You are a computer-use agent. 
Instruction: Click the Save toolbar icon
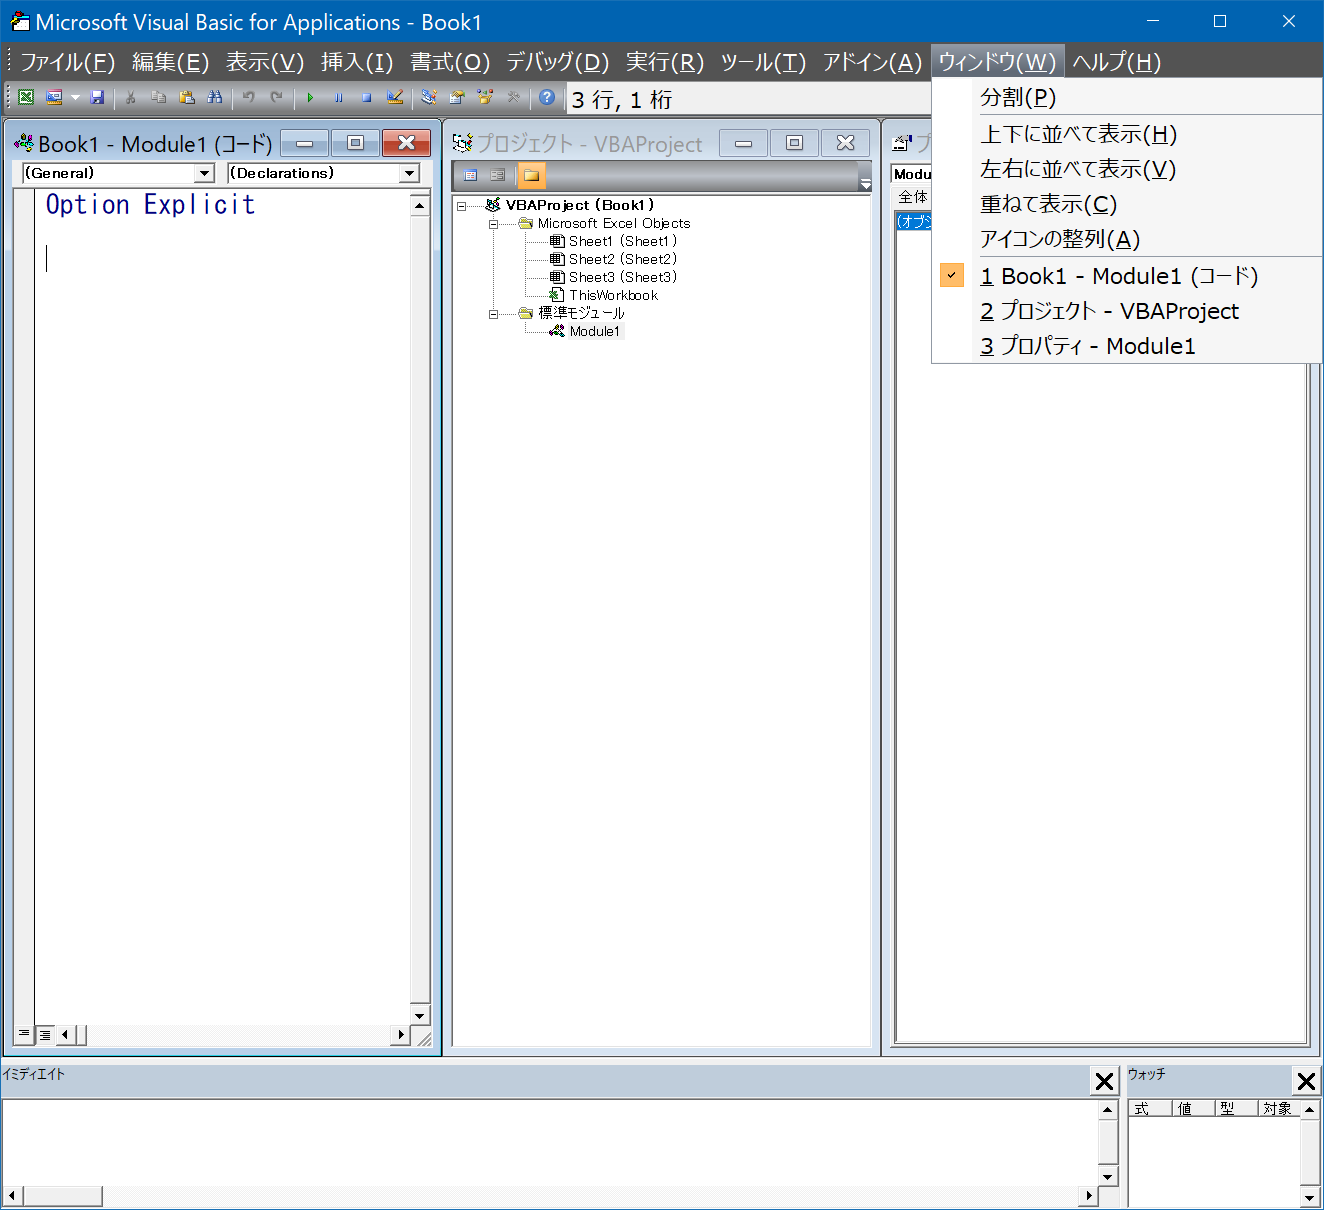click(x=97, y=97)
